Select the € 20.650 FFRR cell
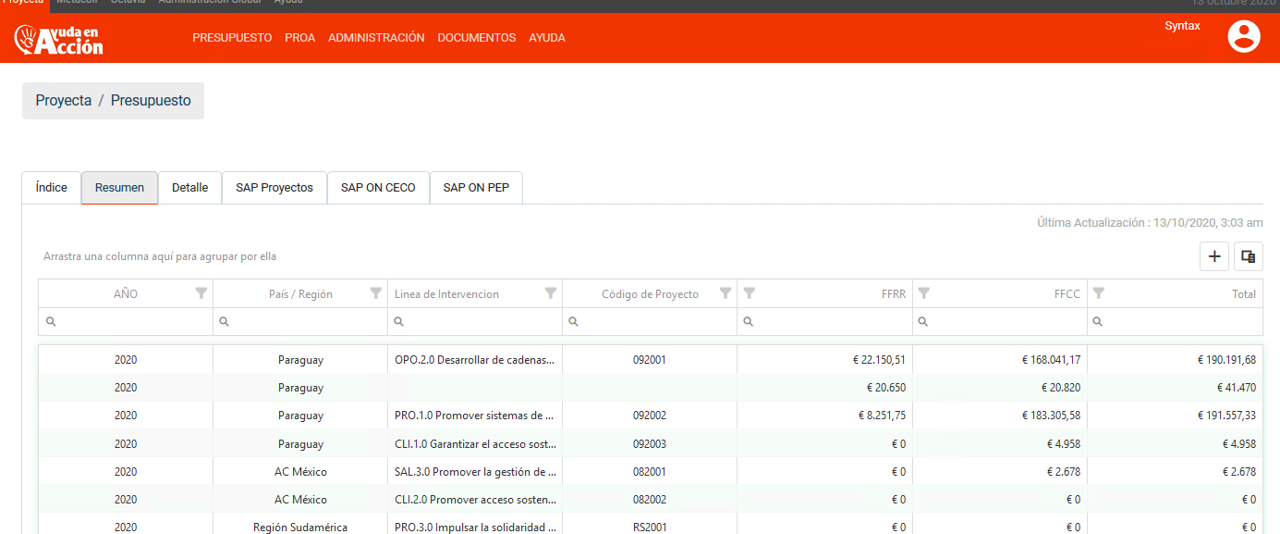 (825, 388)
